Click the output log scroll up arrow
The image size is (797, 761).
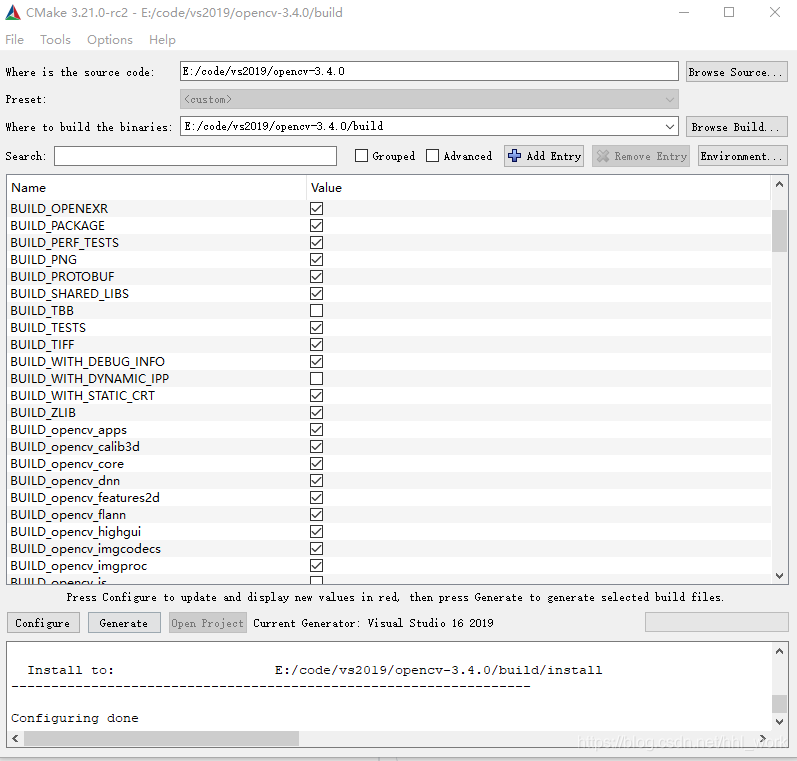pyautogui.click(x=779, y=651)
